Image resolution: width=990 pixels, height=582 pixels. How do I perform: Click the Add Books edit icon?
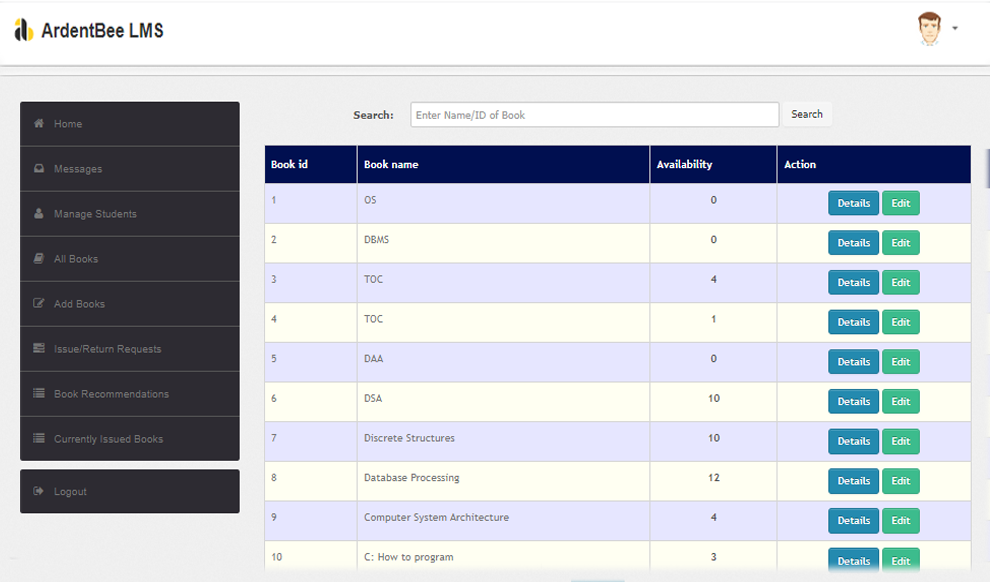[39, 304]
